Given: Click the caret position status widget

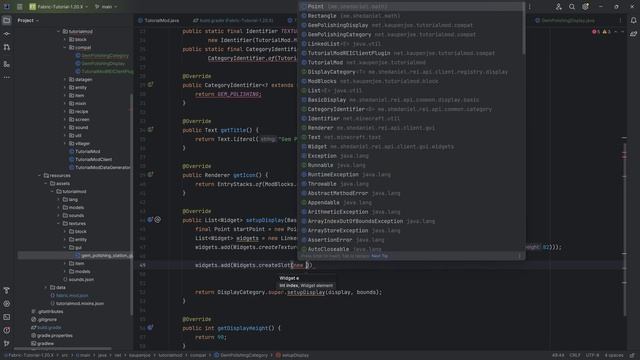Looking at the screenshot, I should point(558,356).
